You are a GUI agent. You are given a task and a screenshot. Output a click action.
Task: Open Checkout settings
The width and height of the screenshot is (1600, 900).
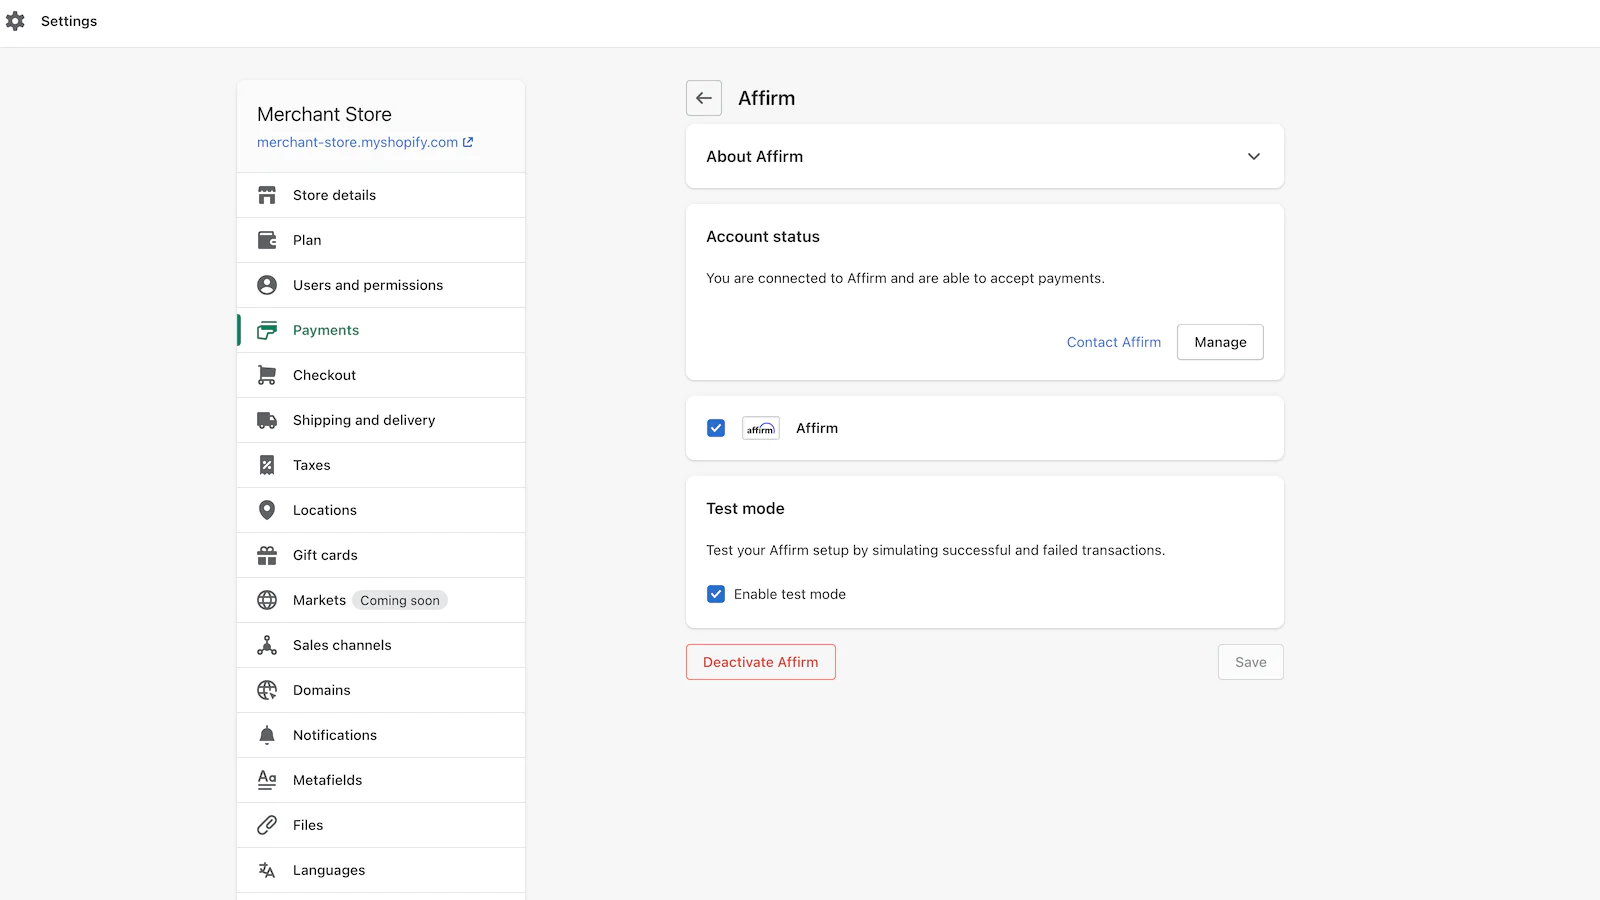coord(381,375)
